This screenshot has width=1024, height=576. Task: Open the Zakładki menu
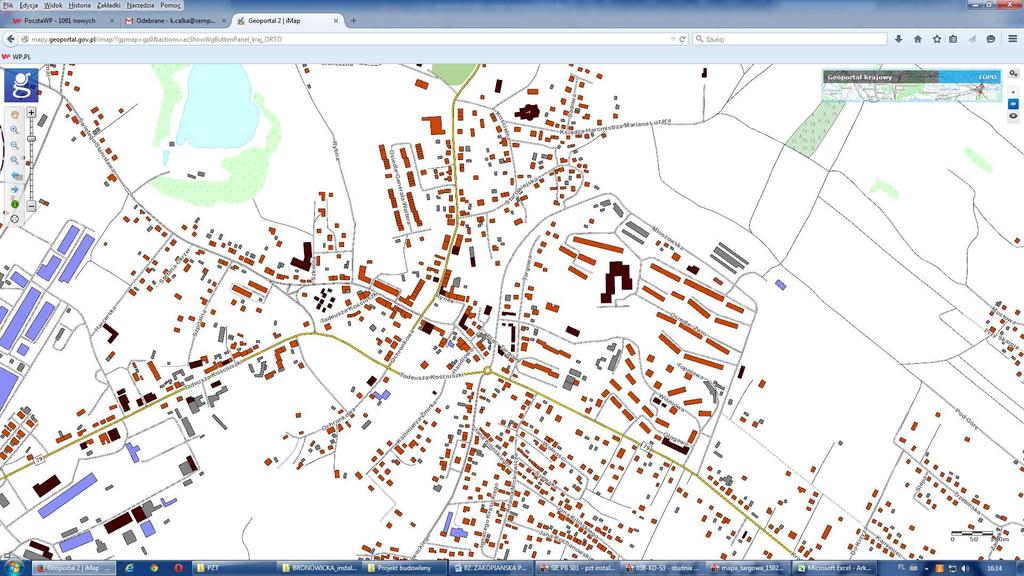tap(108, 5)
